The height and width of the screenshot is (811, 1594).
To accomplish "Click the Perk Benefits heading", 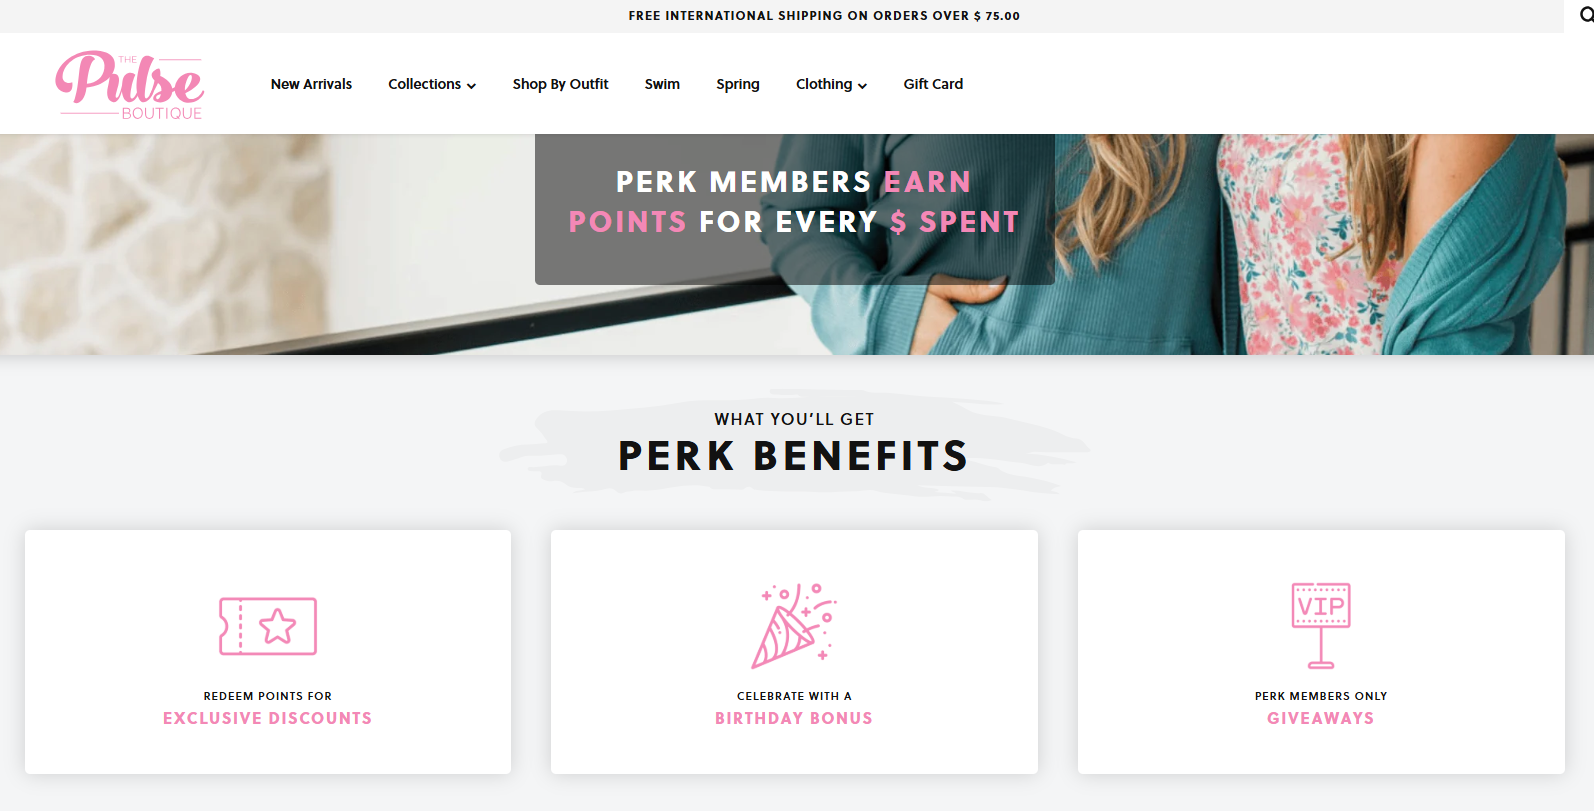I will [794, 456].
